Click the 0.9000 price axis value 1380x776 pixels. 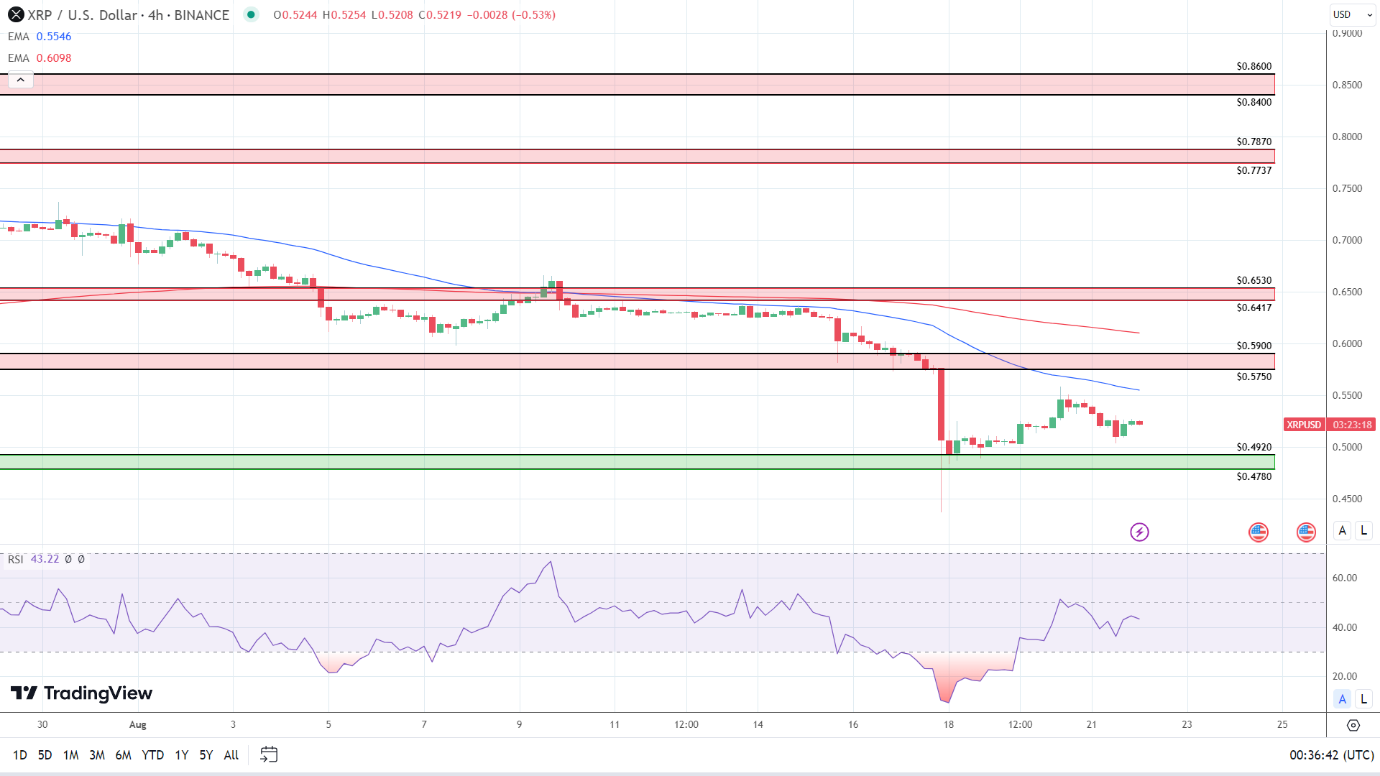coord(1347,33)
